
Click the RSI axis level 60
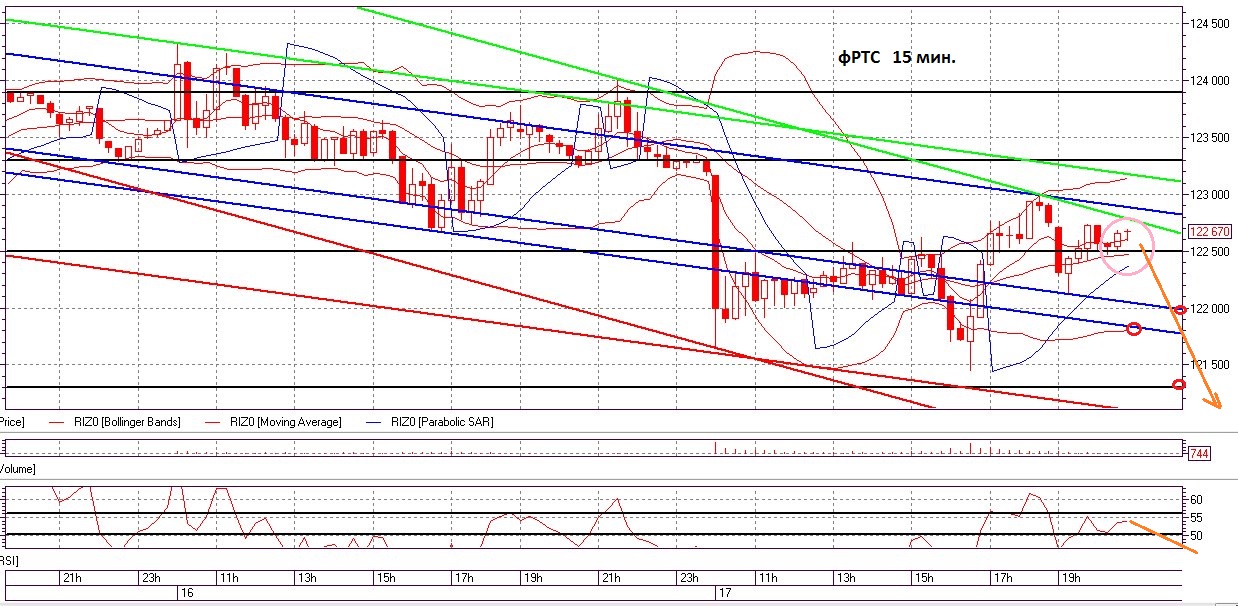[1195, 499]
